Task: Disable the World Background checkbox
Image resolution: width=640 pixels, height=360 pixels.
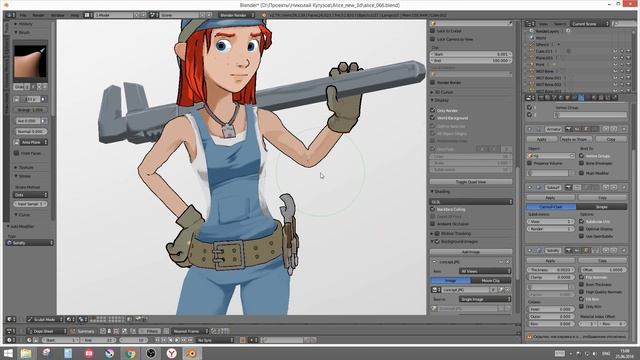Action: (433, 118)
